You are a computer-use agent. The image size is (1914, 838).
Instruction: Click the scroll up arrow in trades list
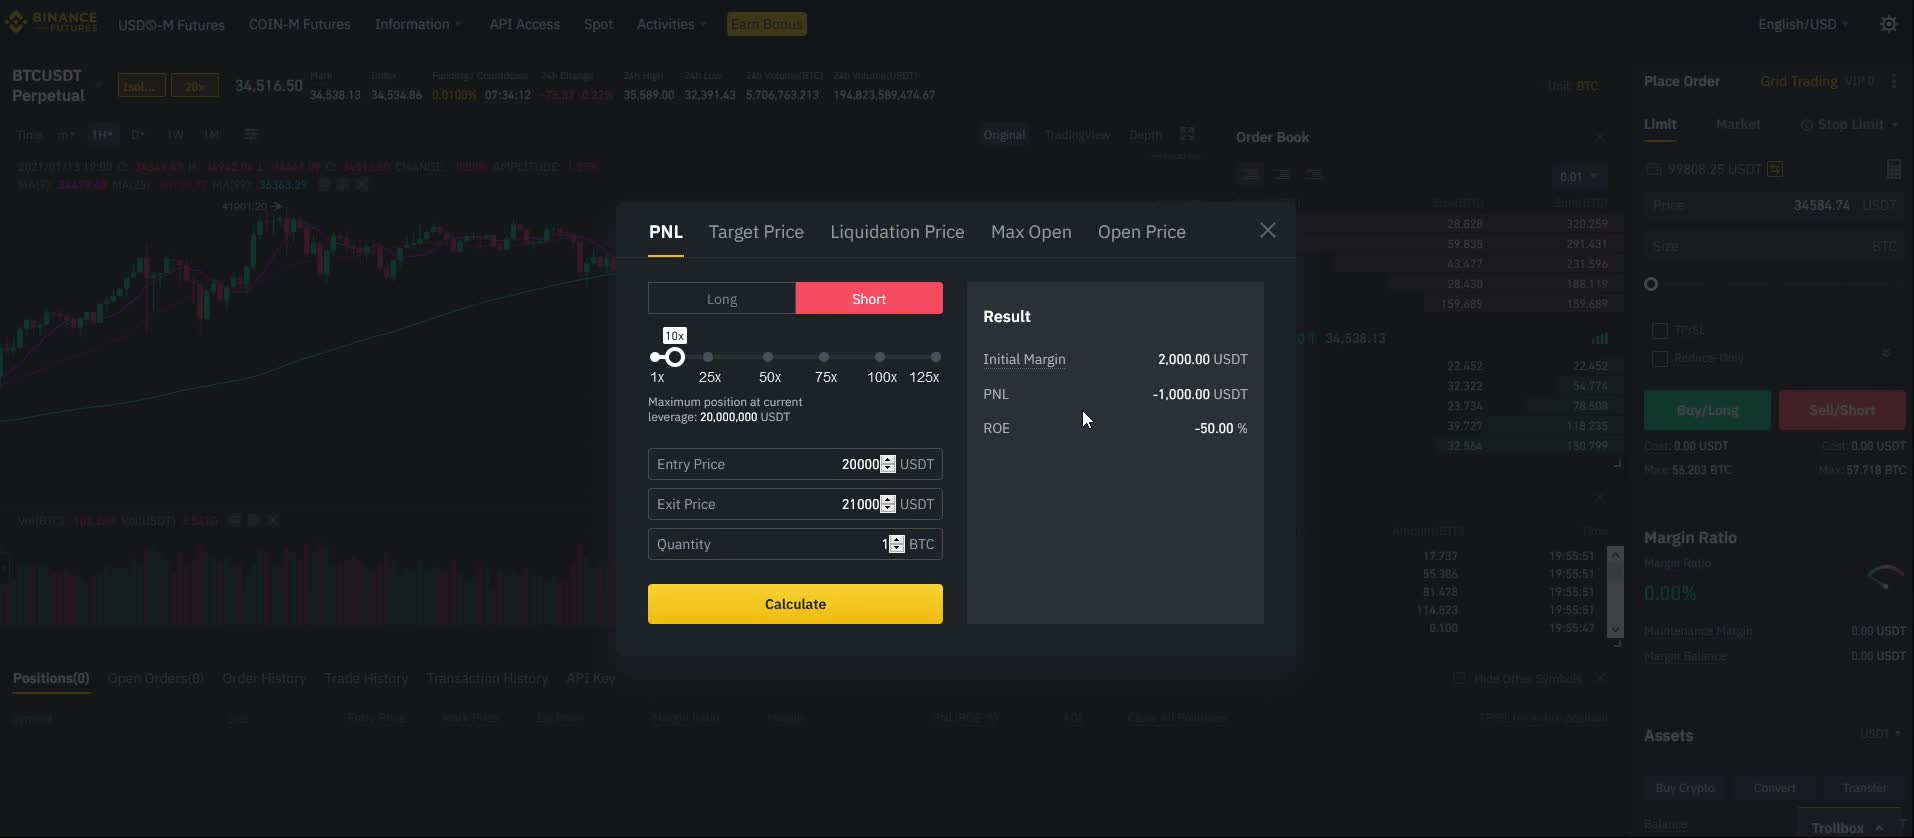pos(1615,555)
